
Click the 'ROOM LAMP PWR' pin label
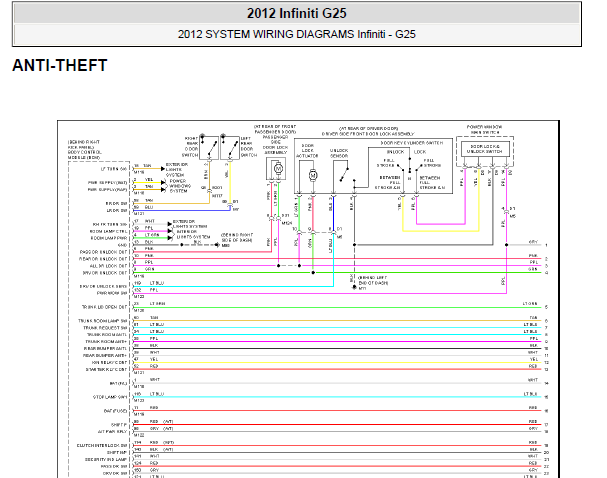pos(109,238)
